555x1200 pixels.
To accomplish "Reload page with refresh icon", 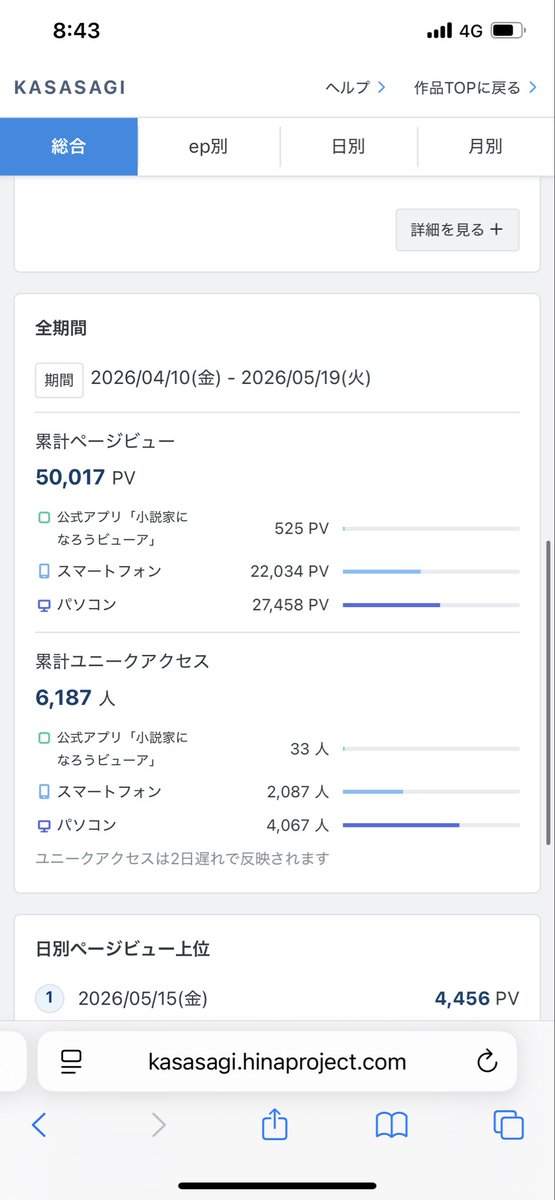I will click(x=487, y=1061).
